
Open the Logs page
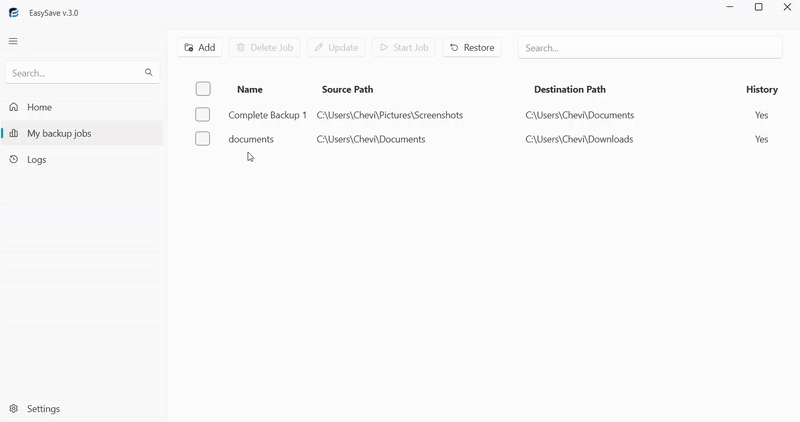82,160
